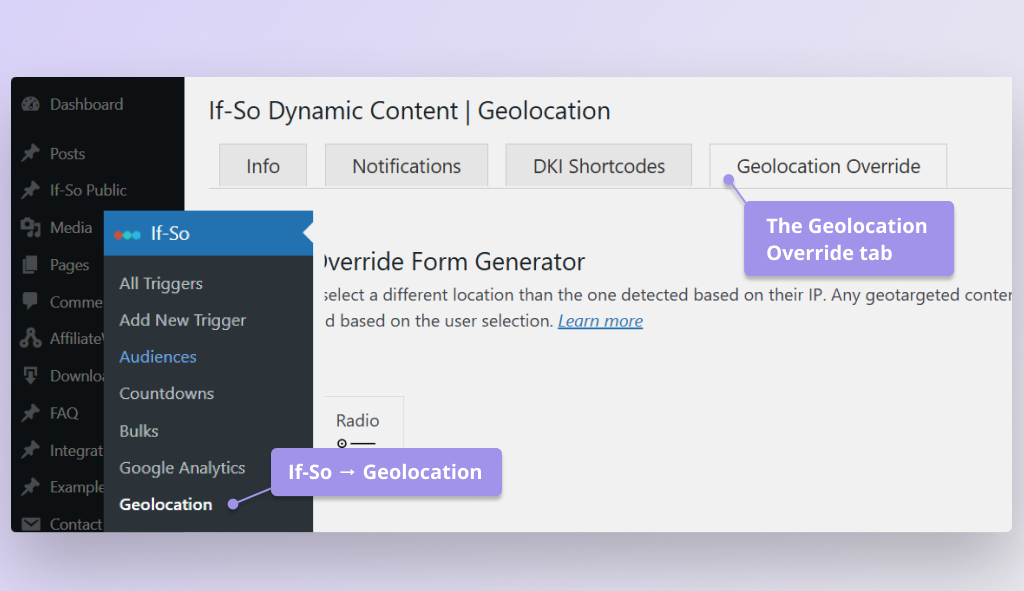1024x591 pixels.
Task: Open the DKI Shortcodes tab
Action: 598,165
